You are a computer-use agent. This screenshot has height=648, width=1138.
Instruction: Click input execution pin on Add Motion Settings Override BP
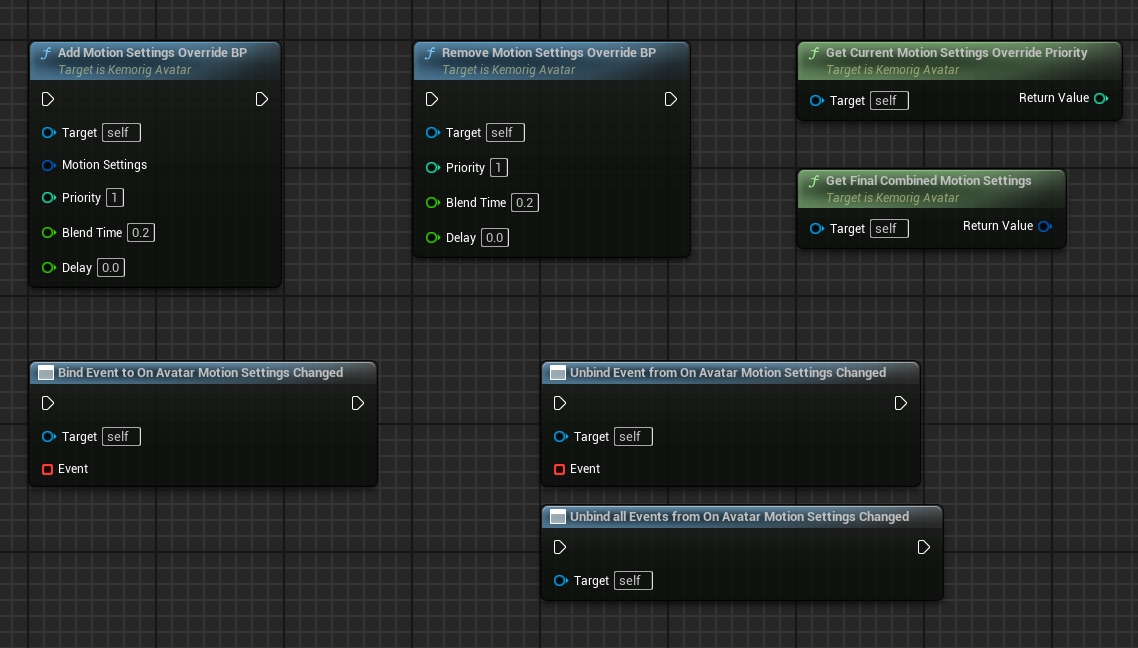coord(48,99)
